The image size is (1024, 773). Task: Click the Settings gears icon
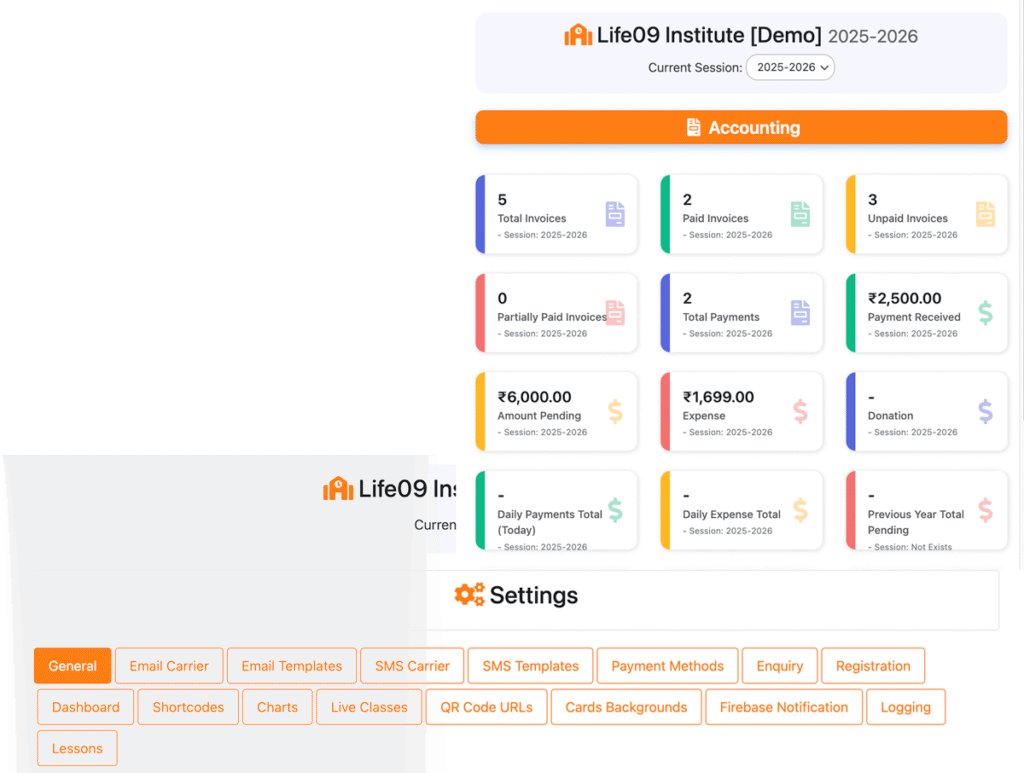coord(469,595)
